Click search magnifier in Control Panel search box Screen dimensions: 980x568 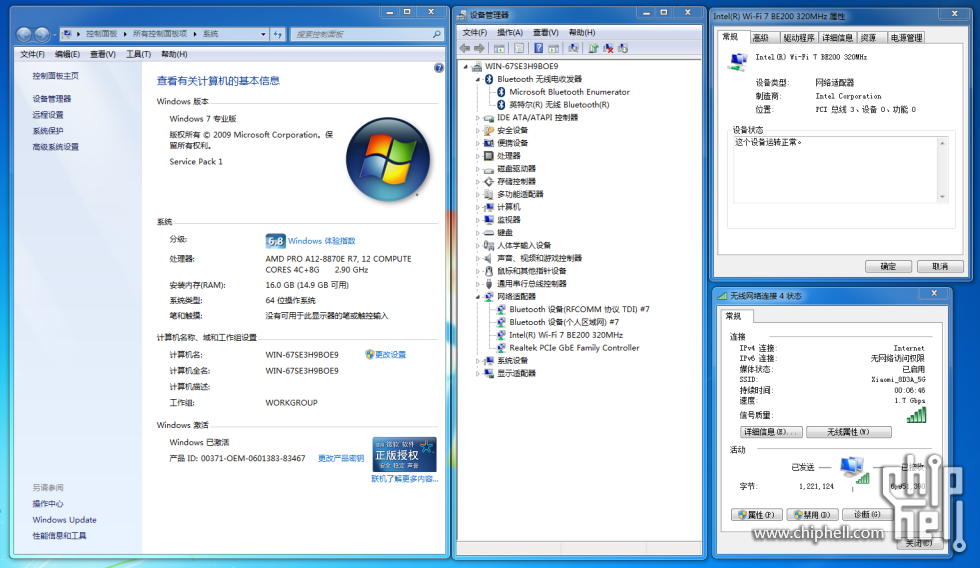point(436,34)
